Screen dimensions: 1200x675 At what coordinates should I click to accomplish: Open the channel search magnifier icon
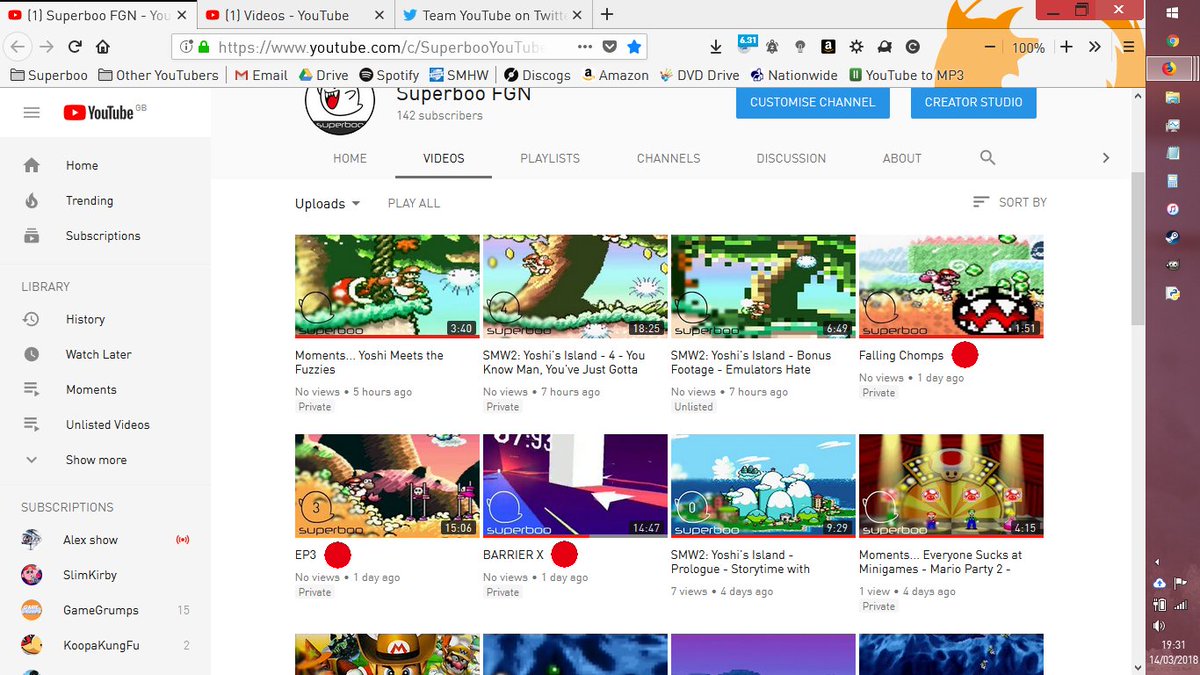coord(987,158)
